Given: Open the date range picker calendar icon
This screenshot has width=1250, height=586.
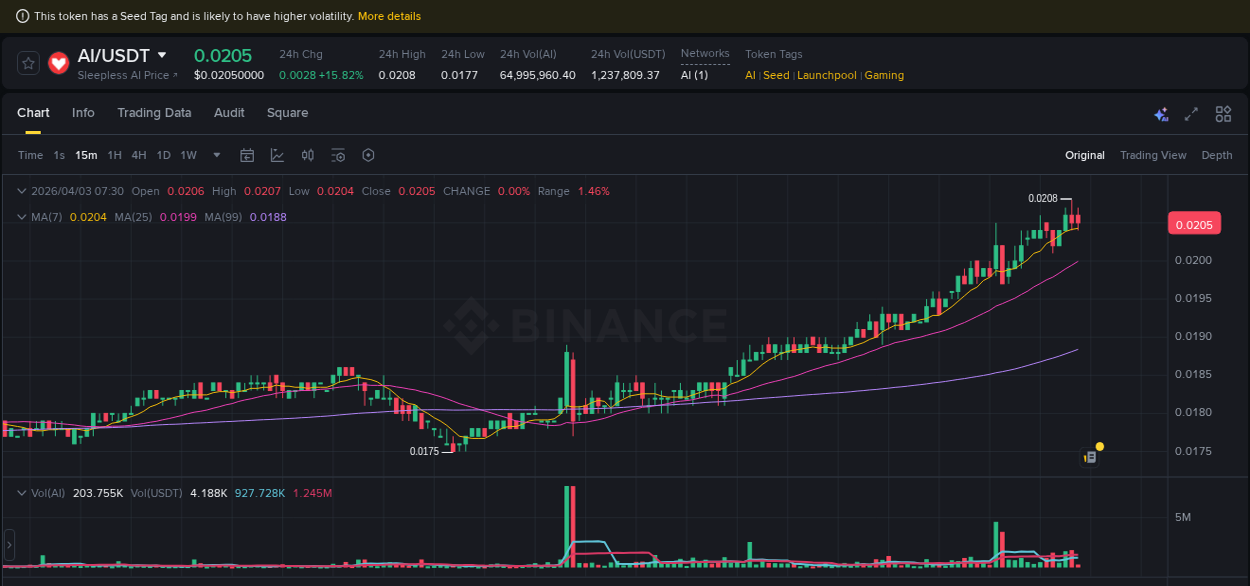Looking at the screenshot, I should [247, 155].
